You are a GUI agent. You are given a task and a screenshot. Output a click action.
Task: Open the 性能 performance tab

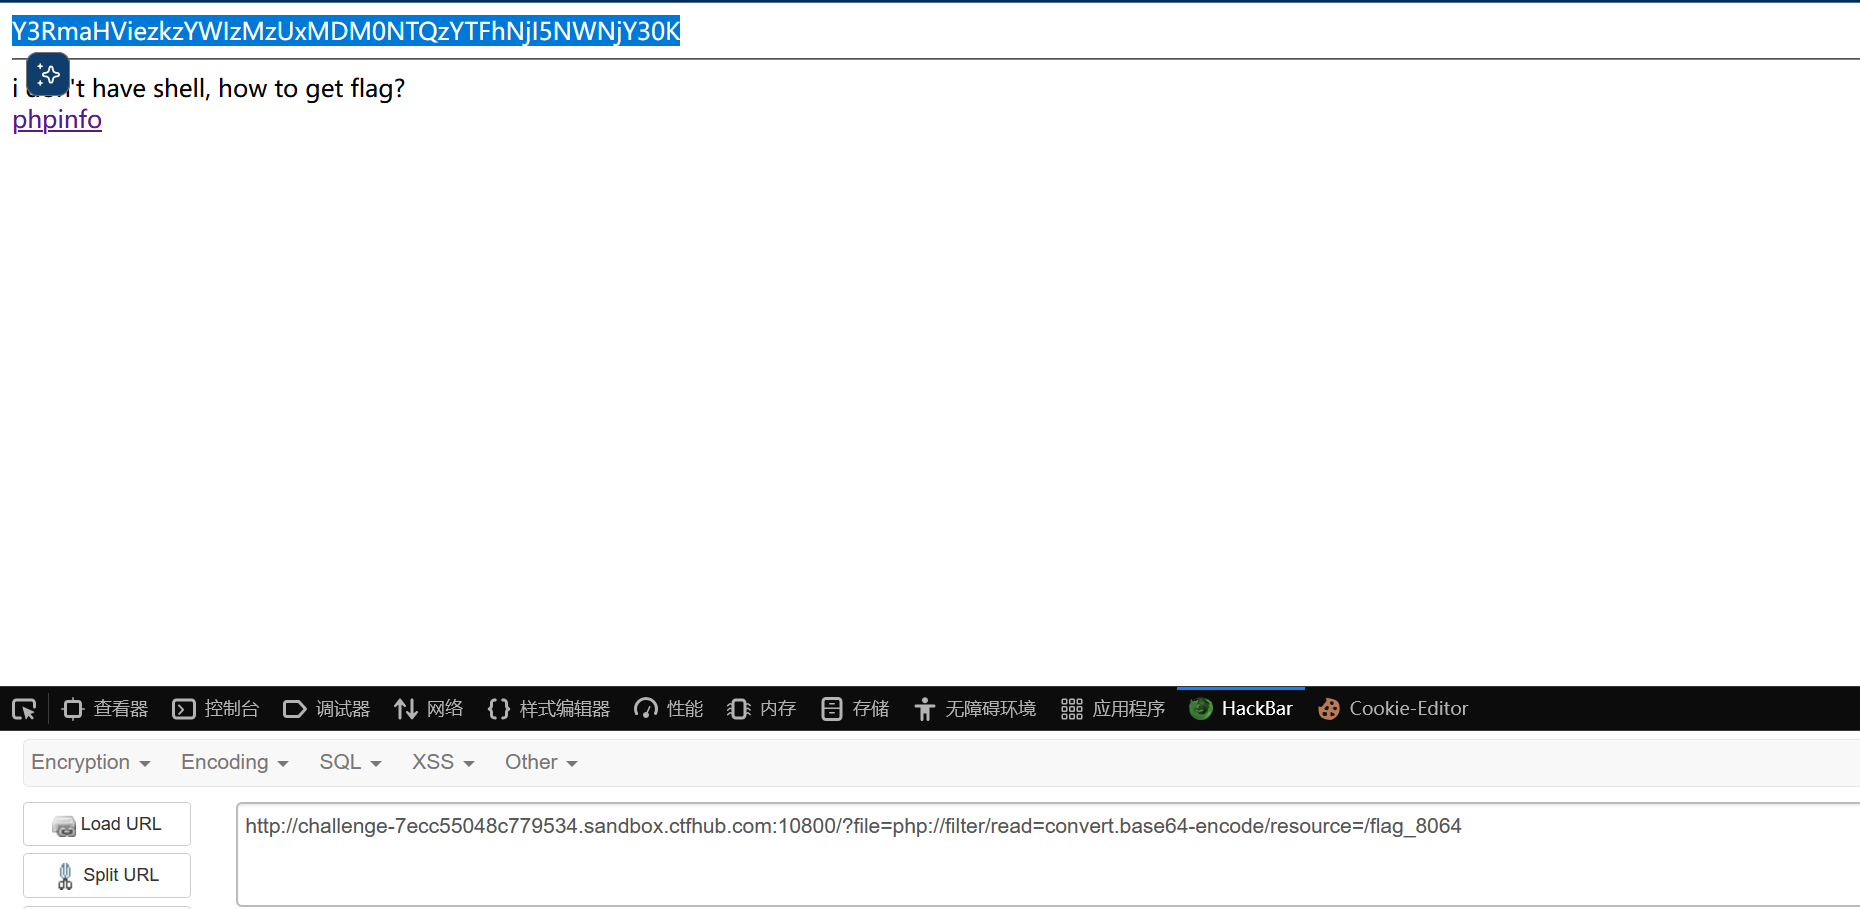coord(669,709)
